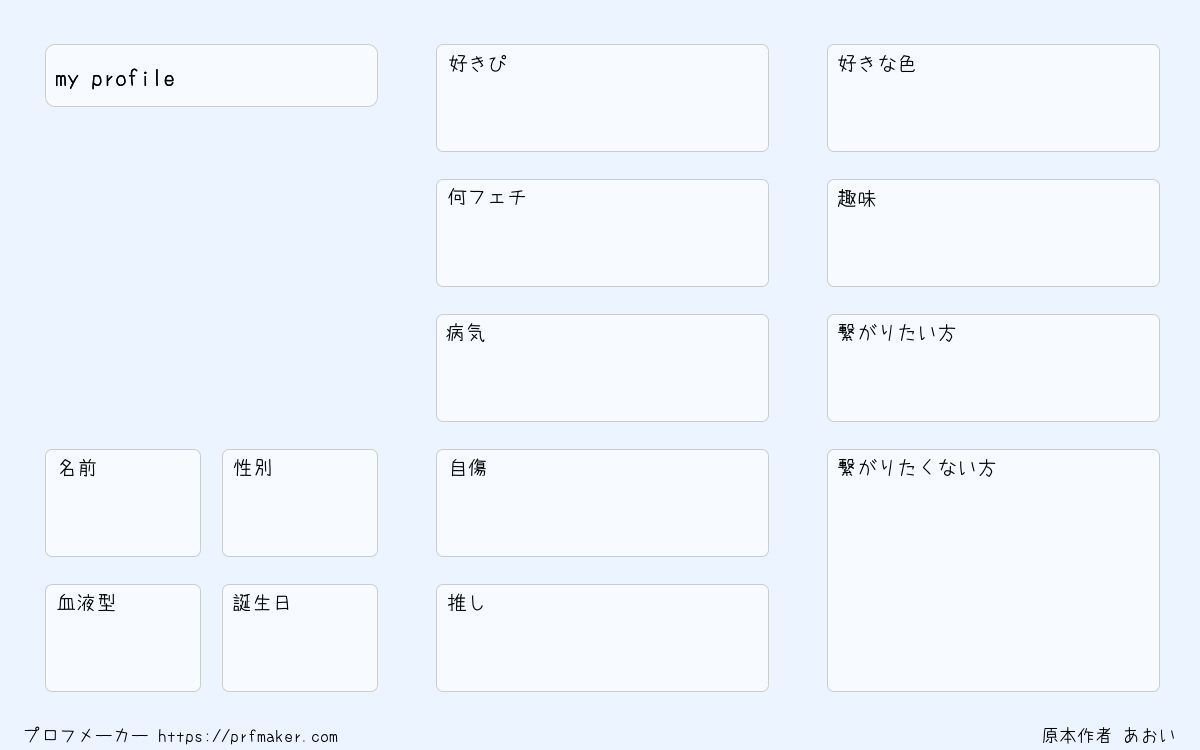The width and height of the screenshot is (1200, 750).
Task: Click the 繋がりたい方 box
Action: coord(993,368)
